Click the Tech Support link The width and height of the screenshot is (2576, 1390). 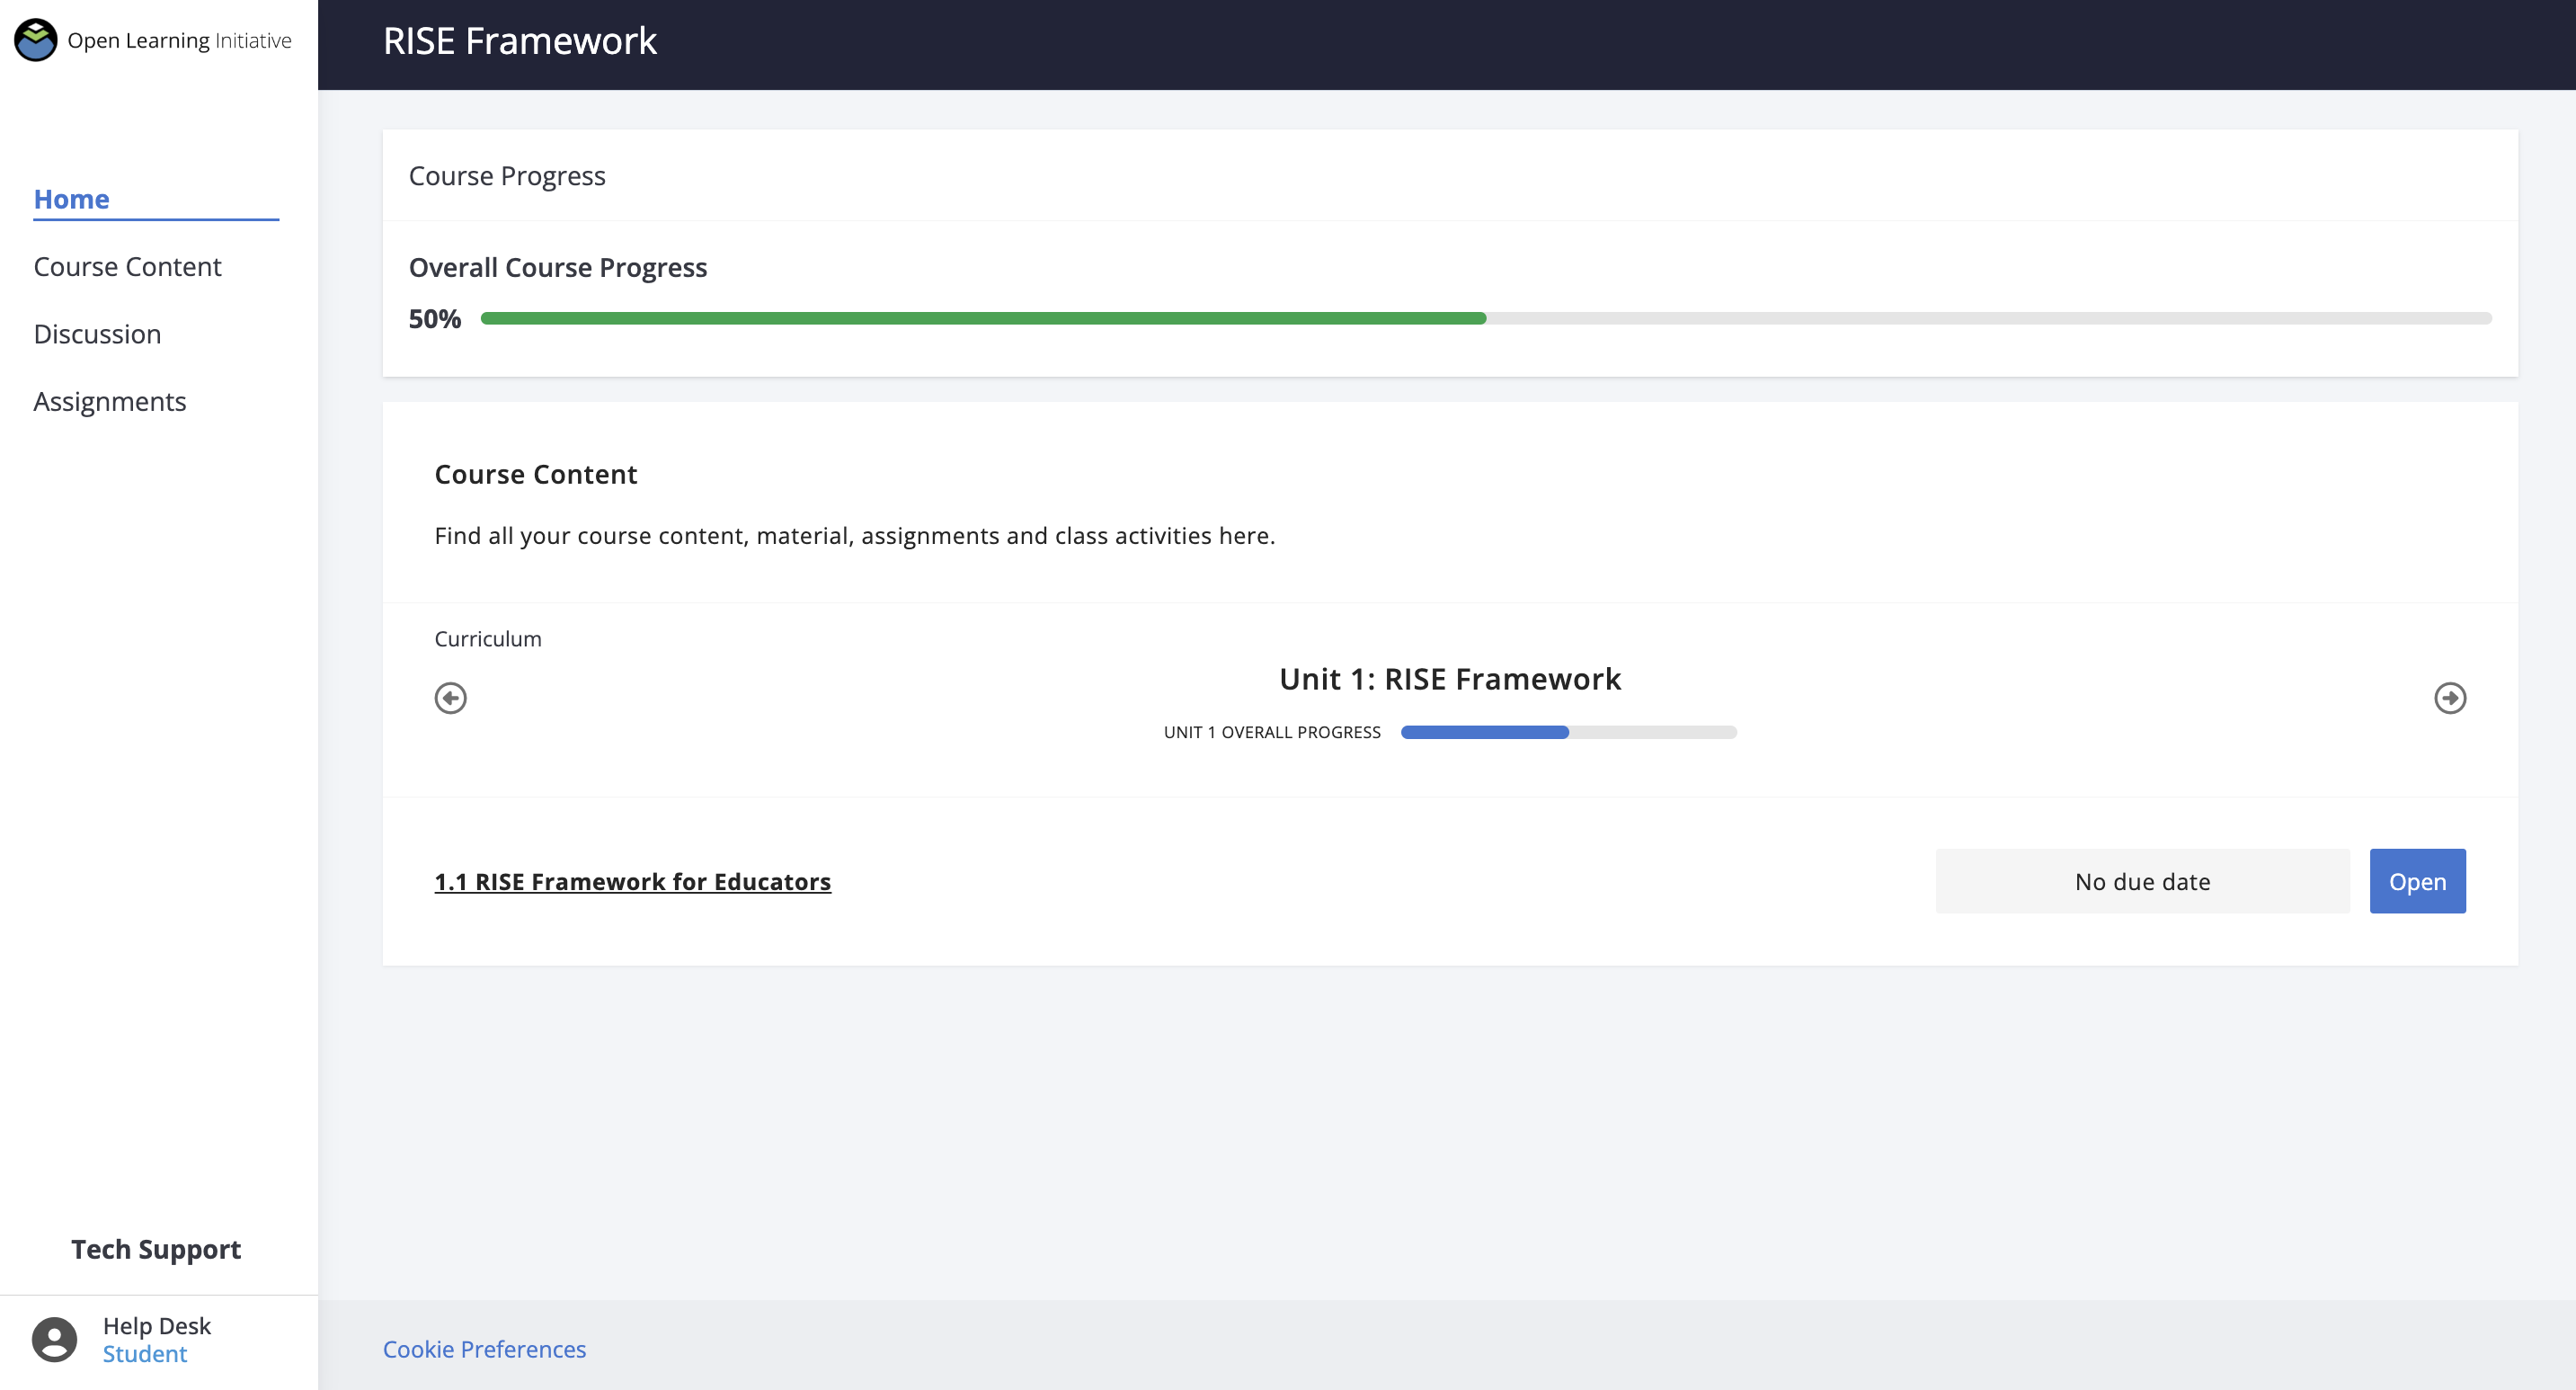coord(156,1249)
